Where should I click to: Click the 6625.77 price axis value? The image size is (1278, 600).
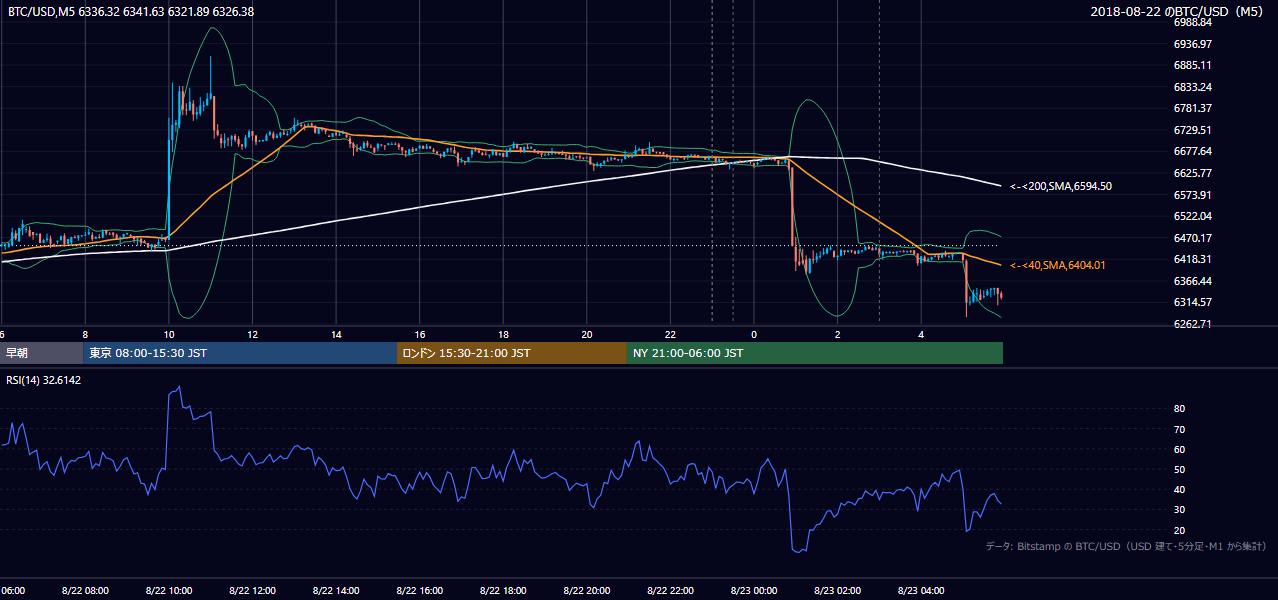click(1192, 173)
